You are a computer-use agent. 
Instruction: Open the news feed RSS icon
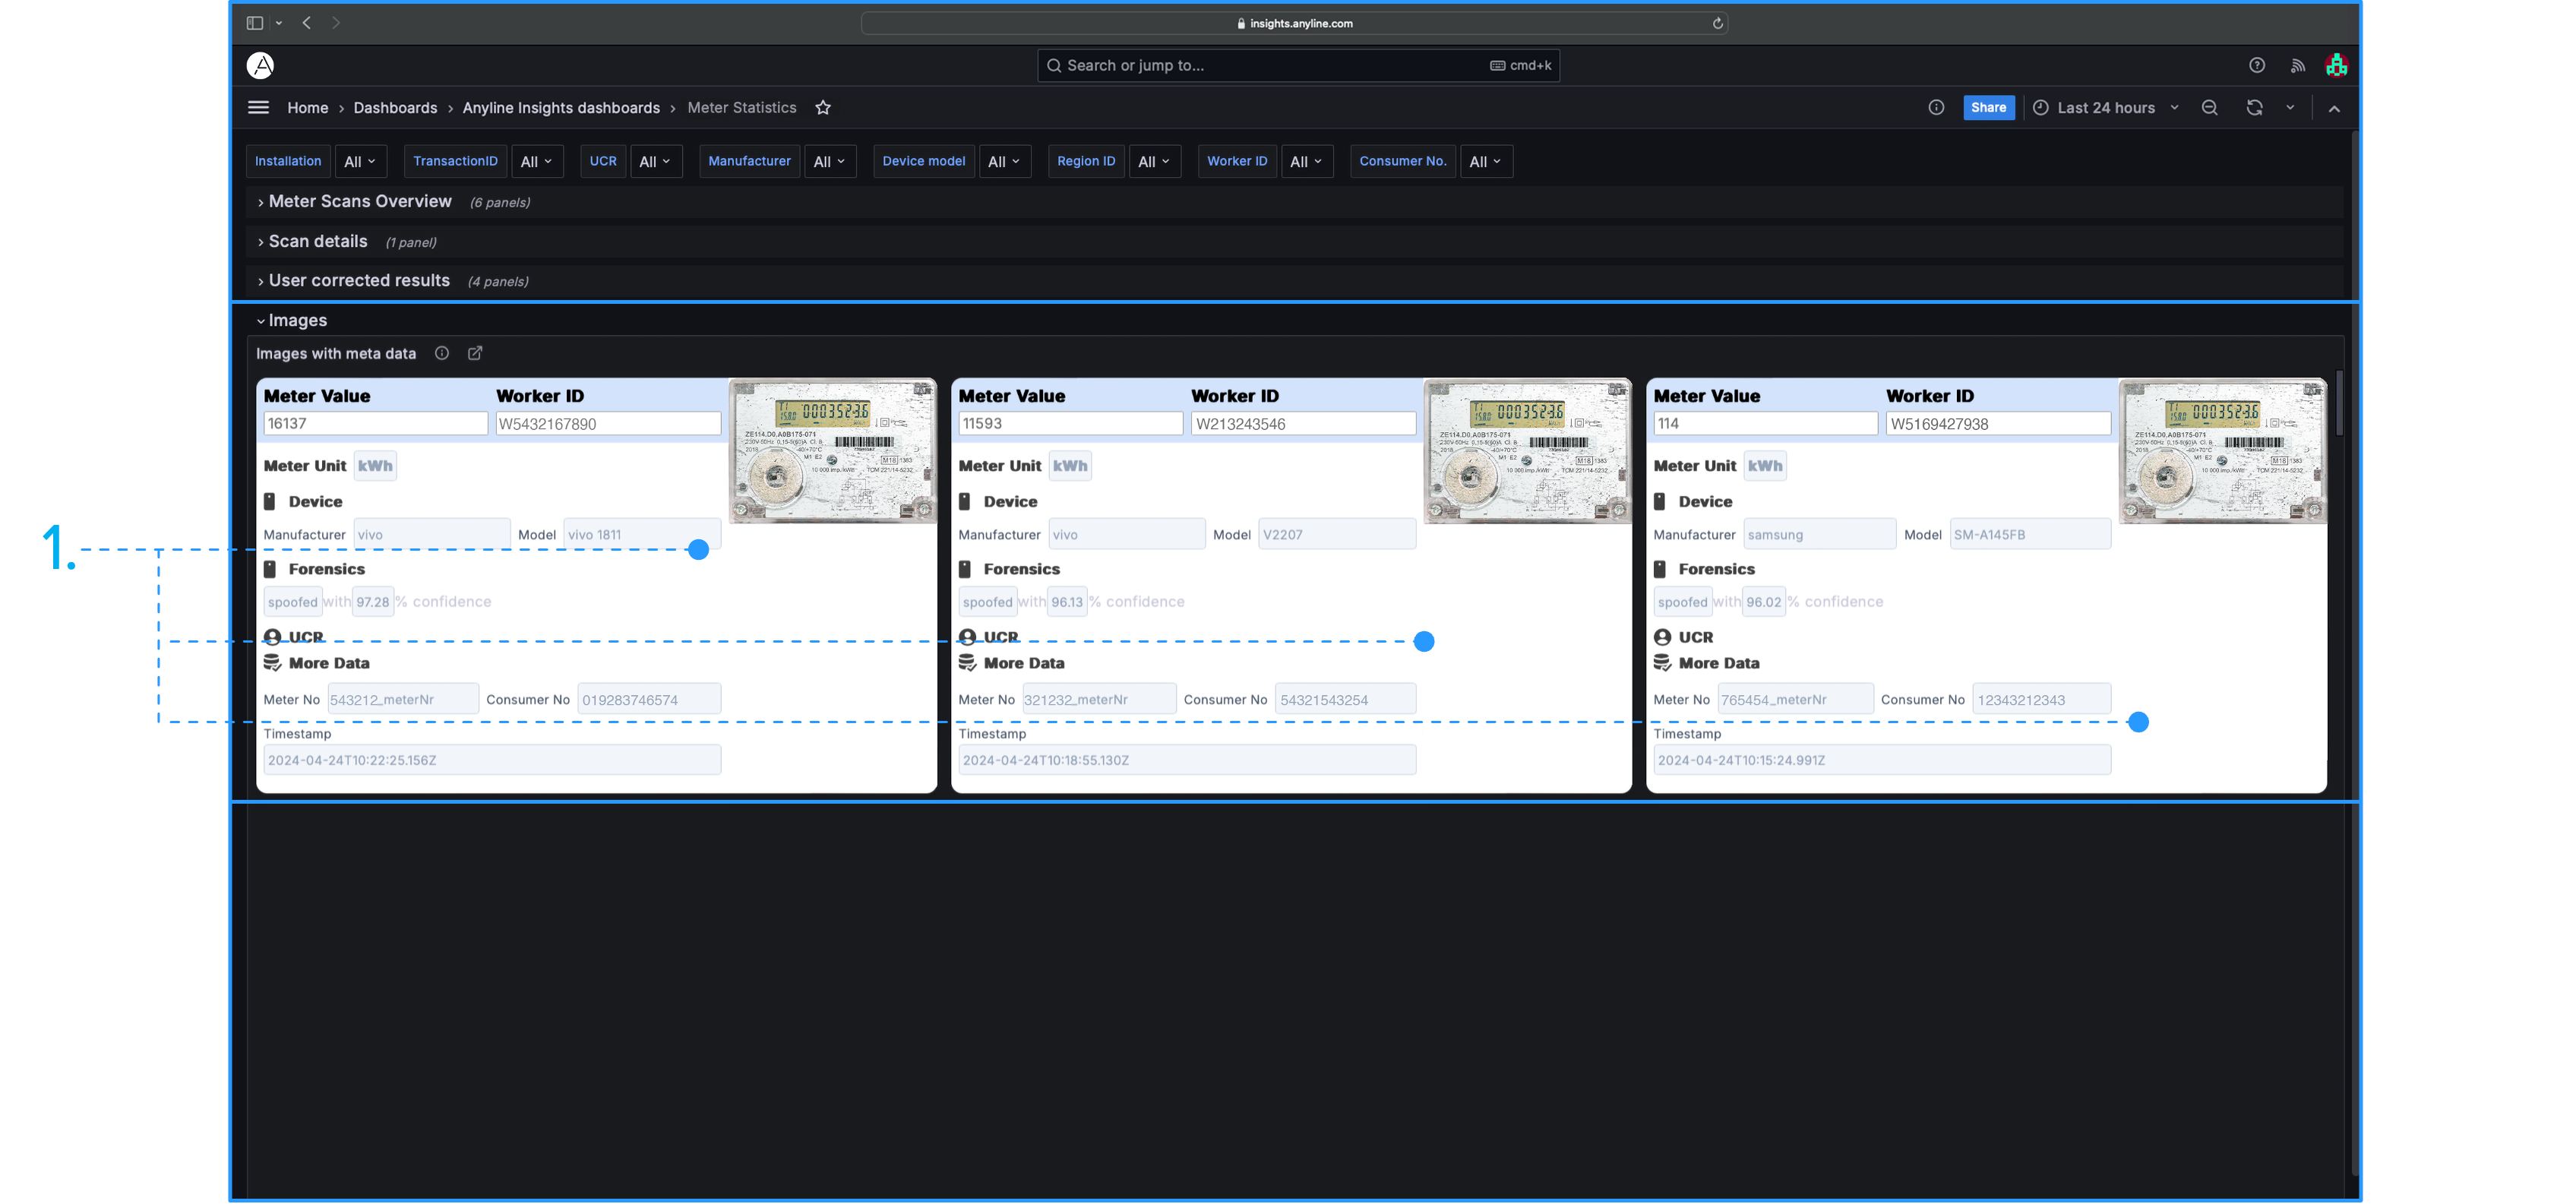2298,65
